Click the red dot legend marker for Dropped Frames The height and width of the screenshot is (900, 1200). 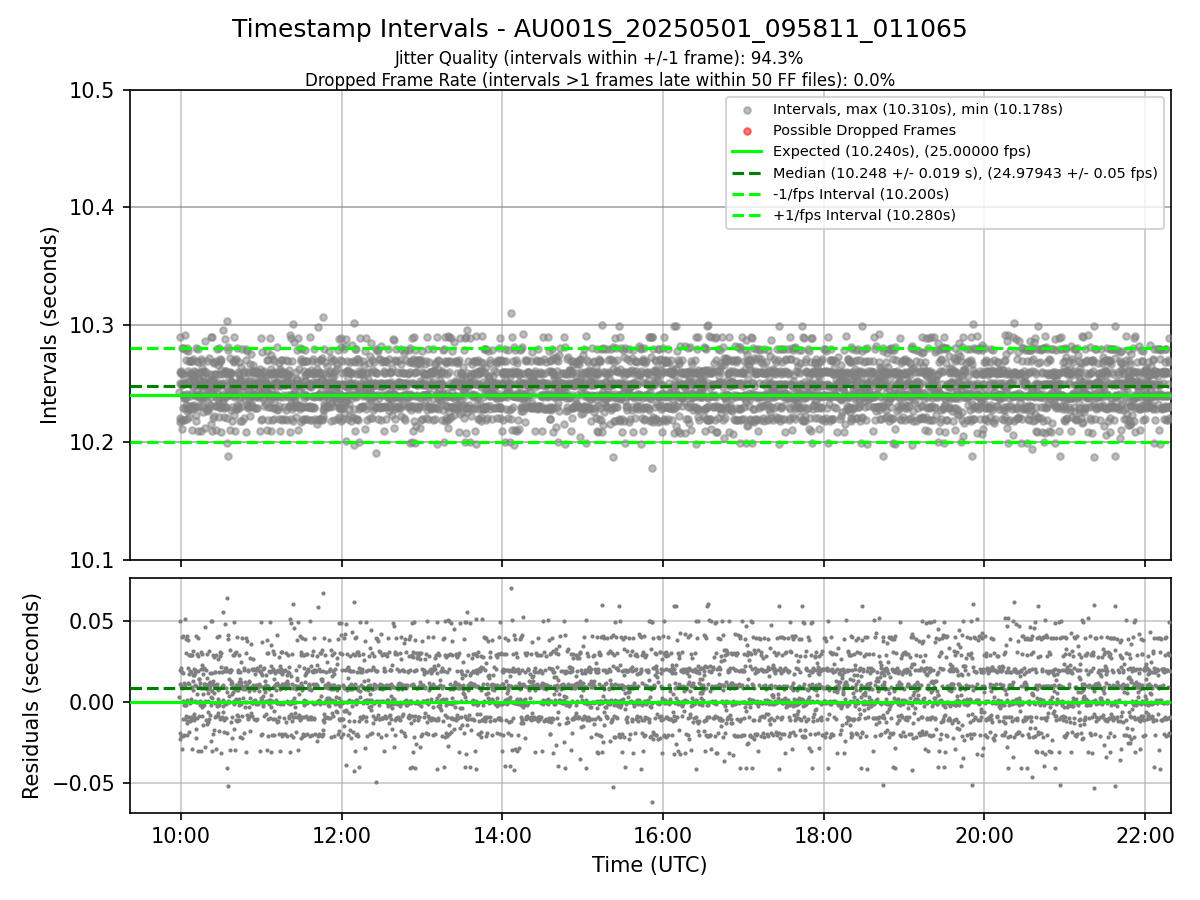[x=748, y=131]
